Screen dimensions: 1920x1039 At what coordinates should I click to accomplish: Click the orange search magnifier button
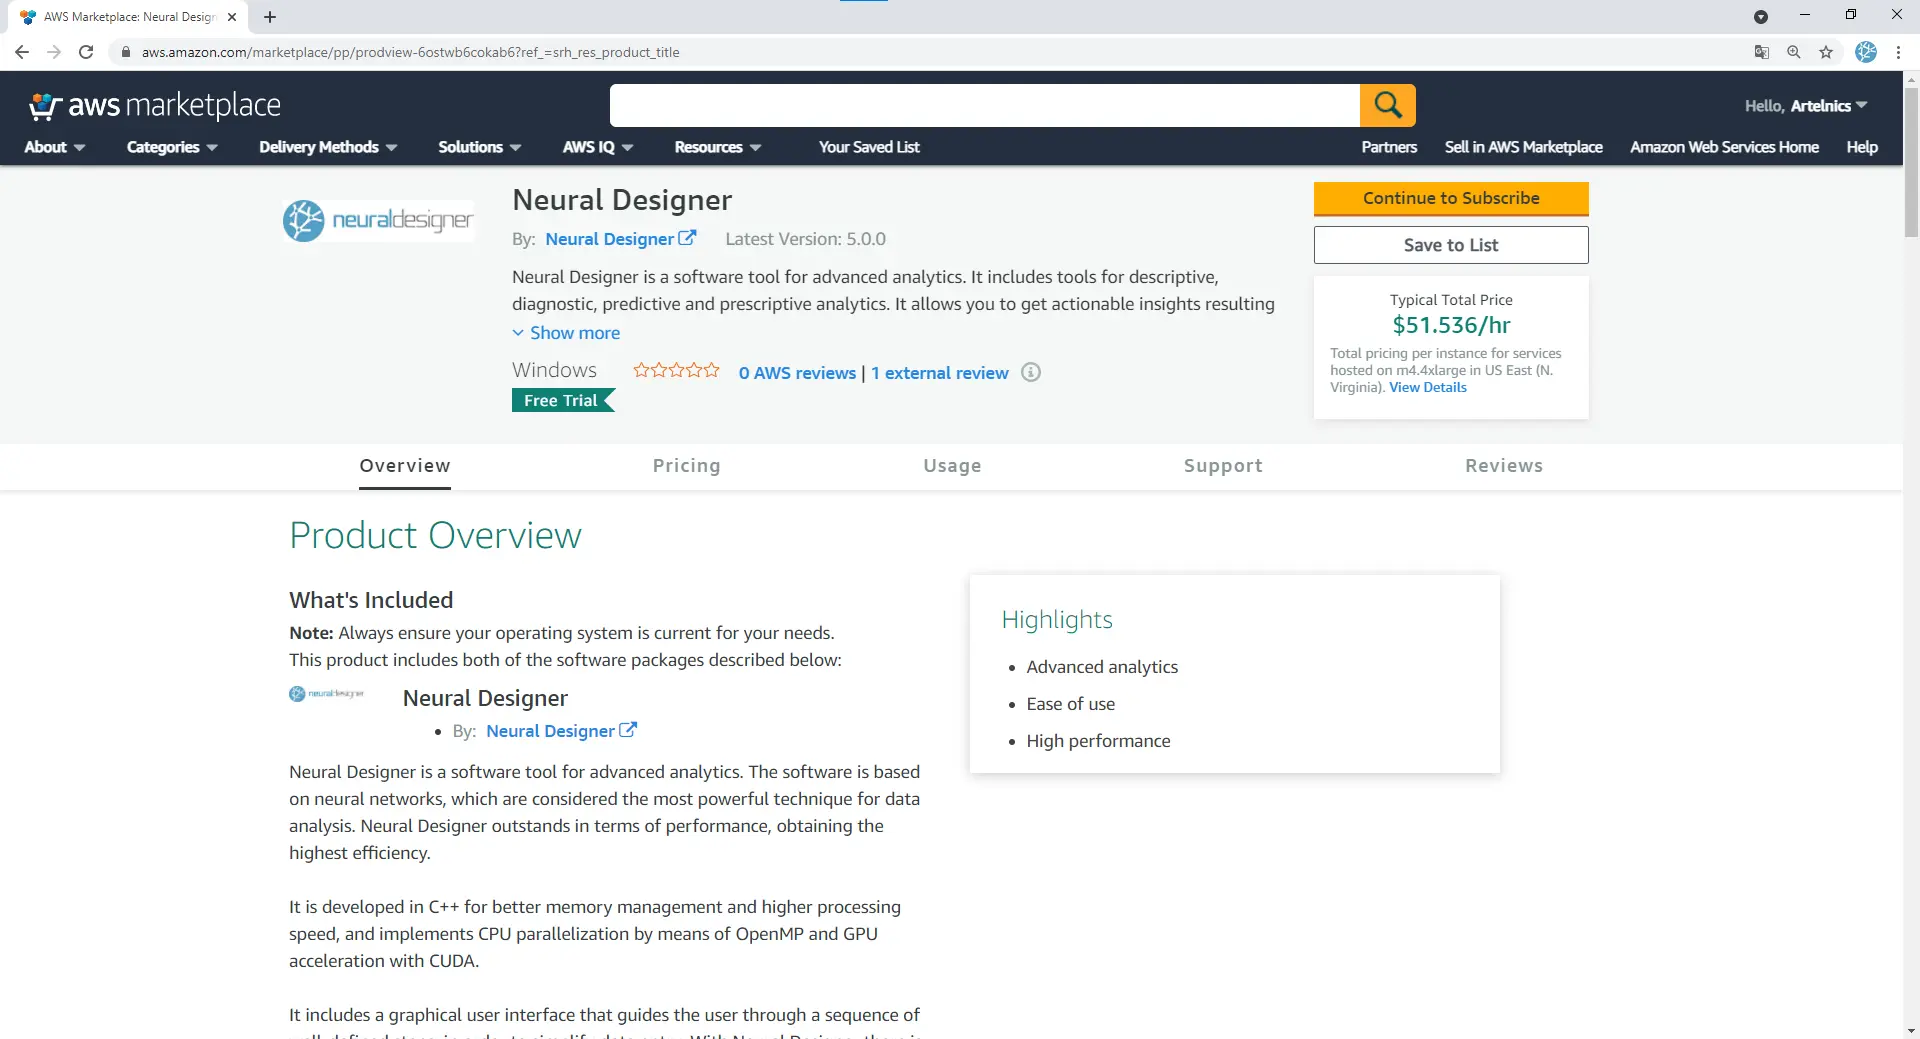click(x=1387, y=105)
